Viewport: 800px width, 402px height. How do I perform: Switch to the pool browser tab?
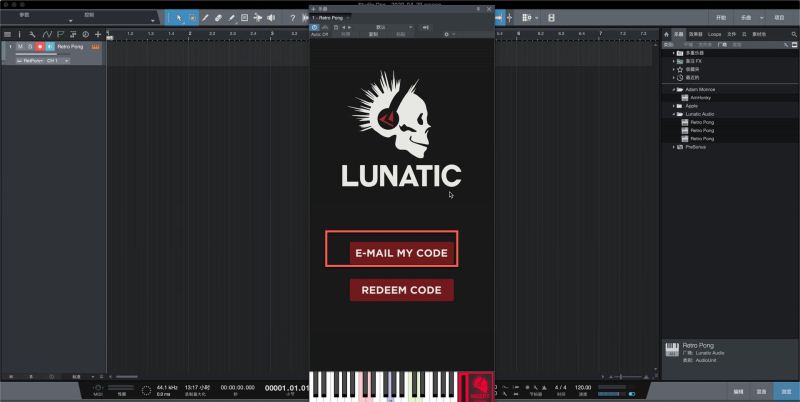[x=759, y=34]
